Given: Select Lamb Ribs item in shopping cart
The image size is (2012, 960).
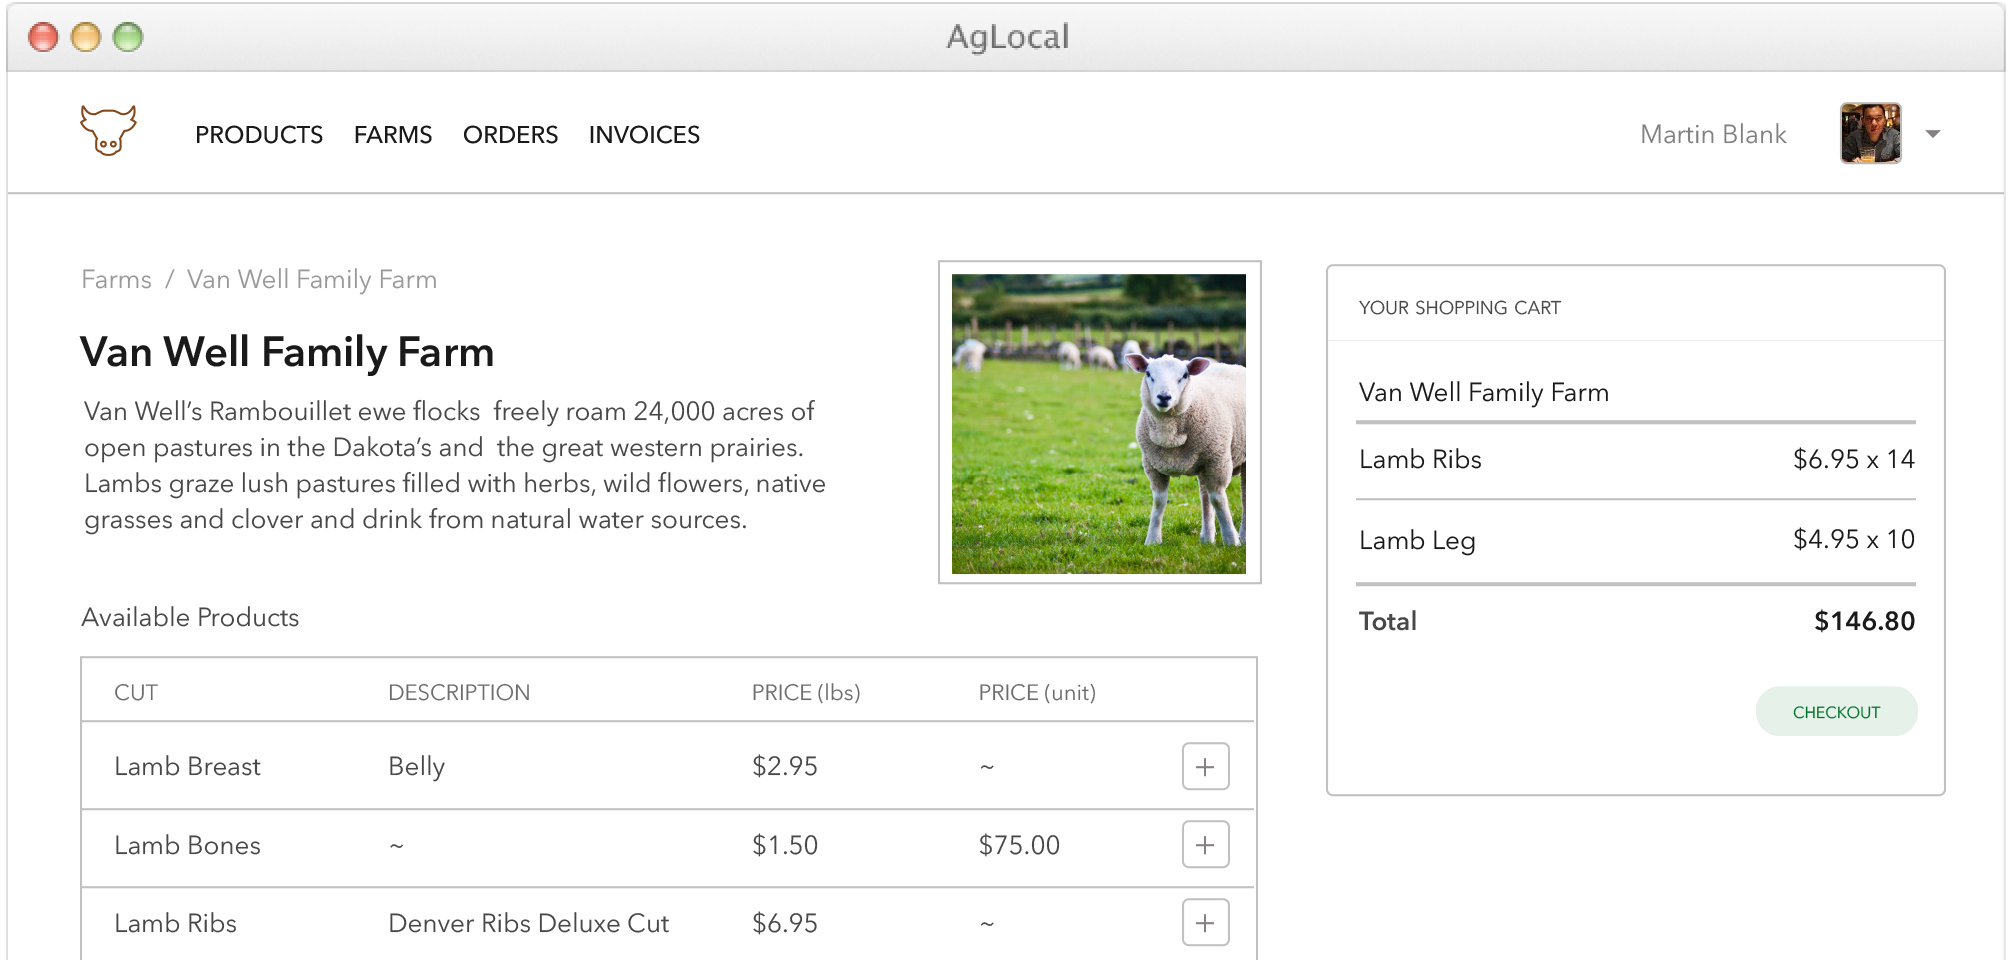Looking at the screenshot, I should tap(1420, 460).
